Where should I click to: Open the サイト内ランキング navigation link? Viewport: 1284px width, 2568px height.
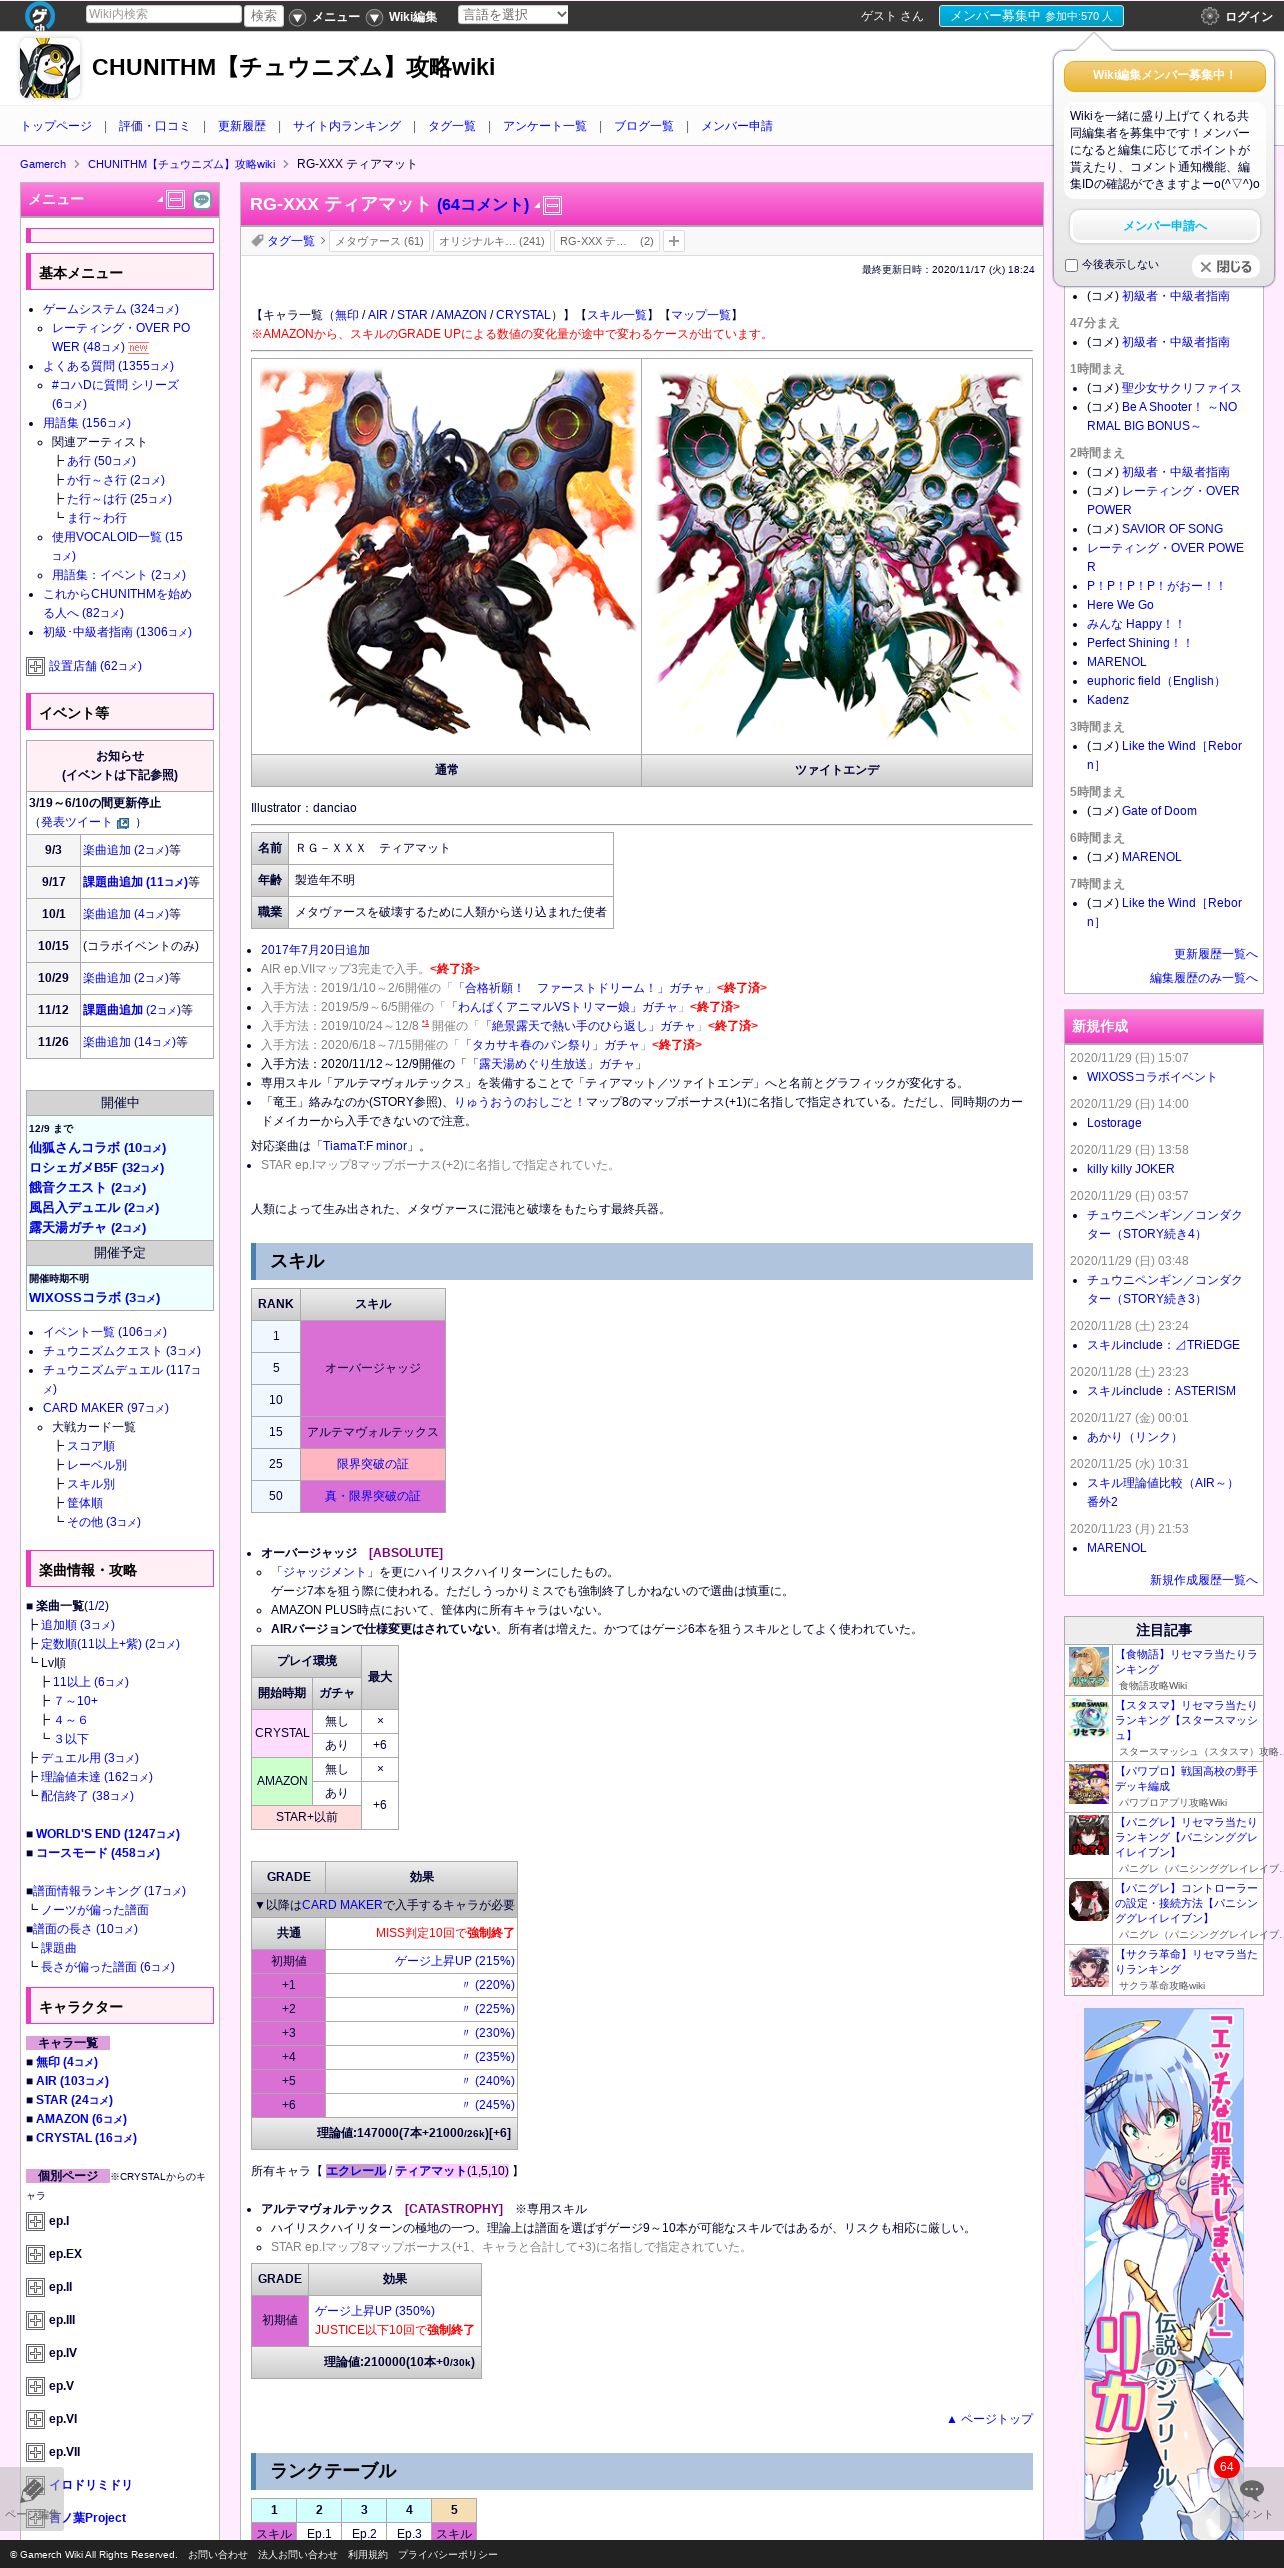[x=347, y=126]
